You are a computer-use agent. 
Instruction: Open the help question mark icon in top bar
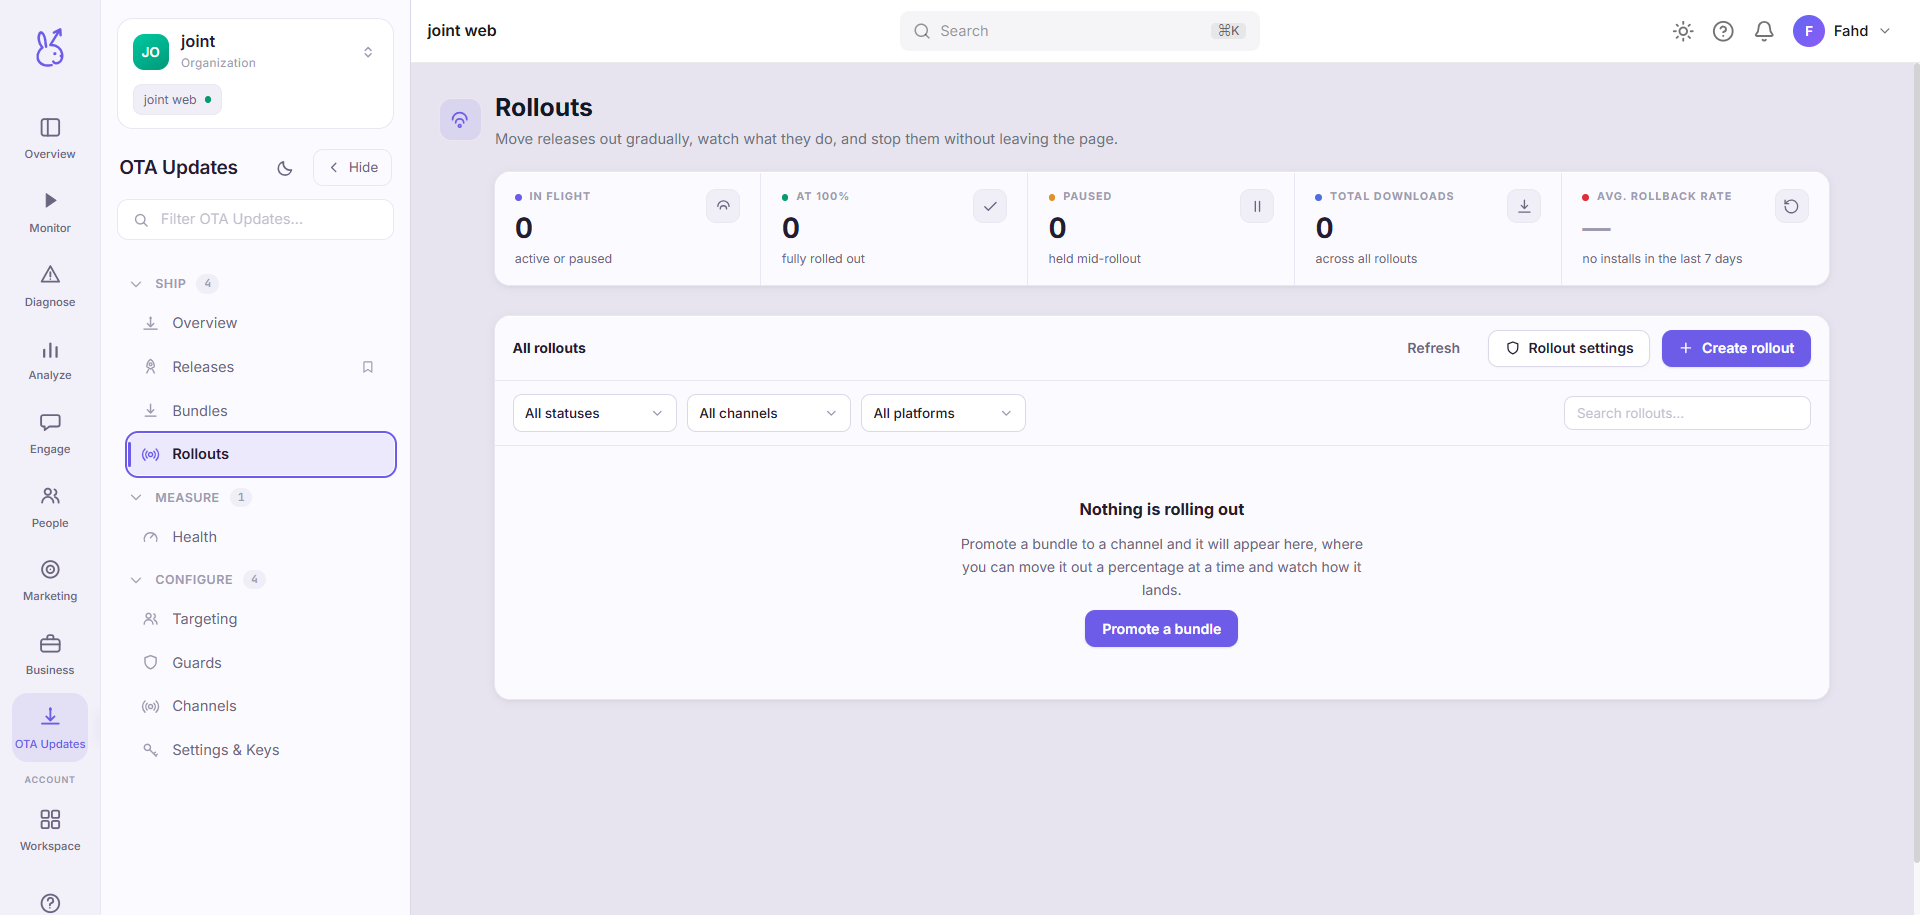[1723, 31]
